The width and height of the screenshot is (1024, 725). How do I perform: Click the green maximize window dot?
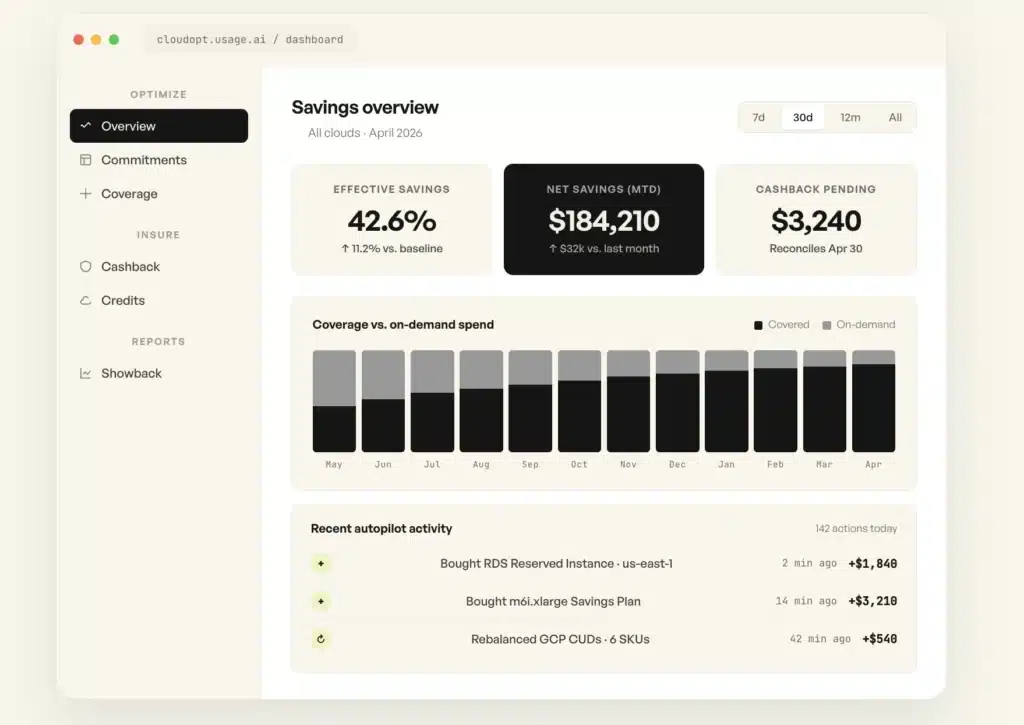(x=114, y=40)
